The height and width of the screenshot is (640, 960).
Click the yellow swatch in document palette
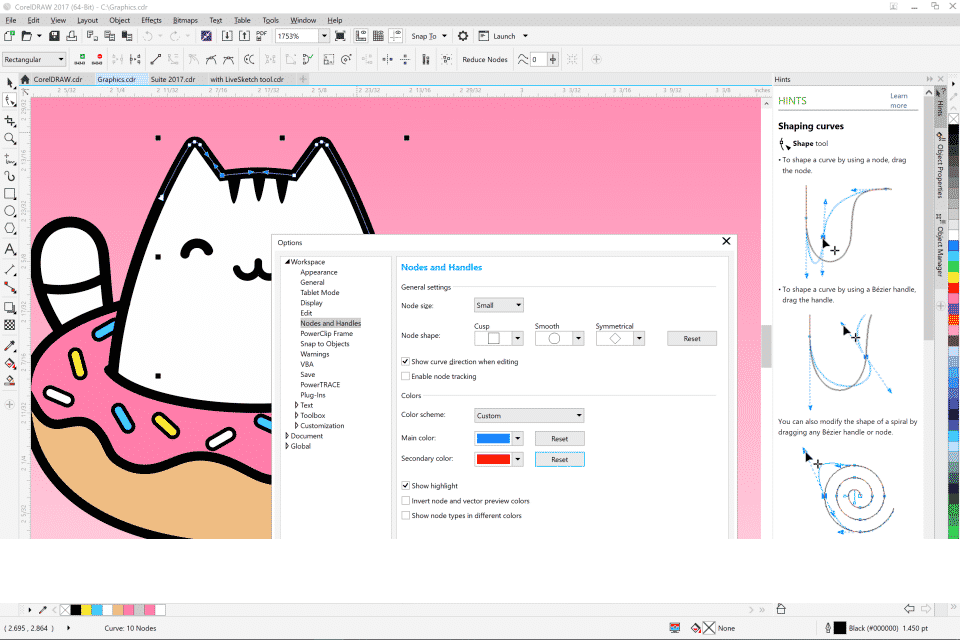[86, 610]
